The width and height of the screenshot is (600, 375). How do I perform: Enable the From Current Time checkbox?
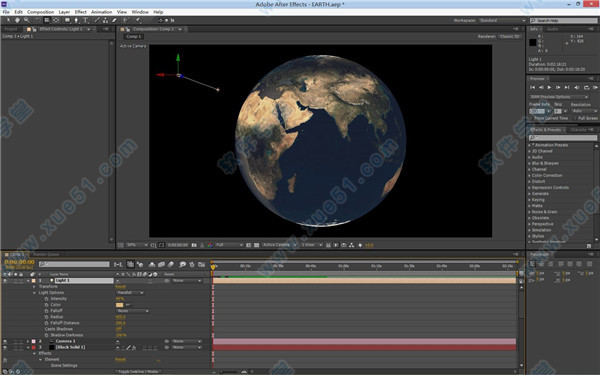coord(531,118)
